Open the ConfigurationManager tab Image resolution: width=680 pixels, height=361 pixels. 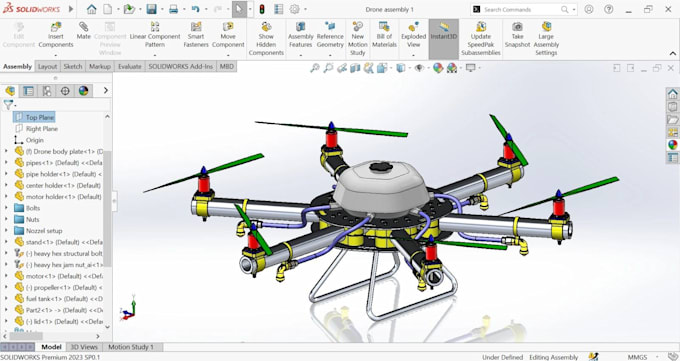click(x=47, y=91)
